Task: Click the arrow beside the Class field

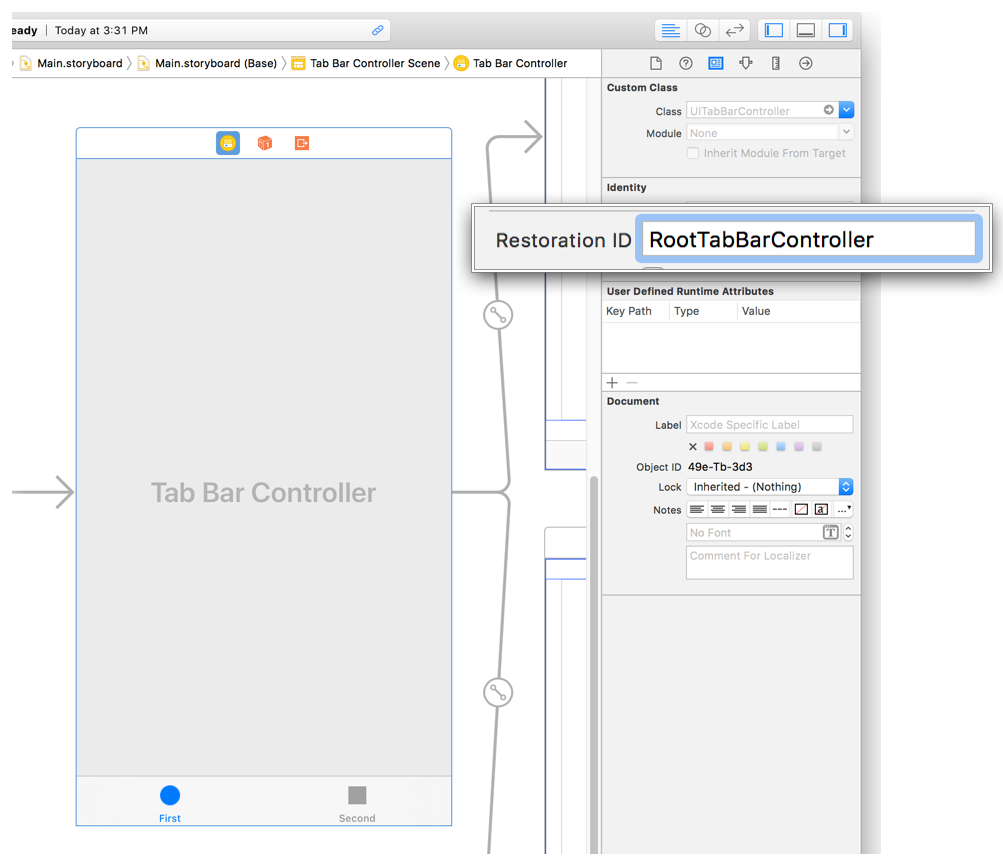Action: pos(828,111)
